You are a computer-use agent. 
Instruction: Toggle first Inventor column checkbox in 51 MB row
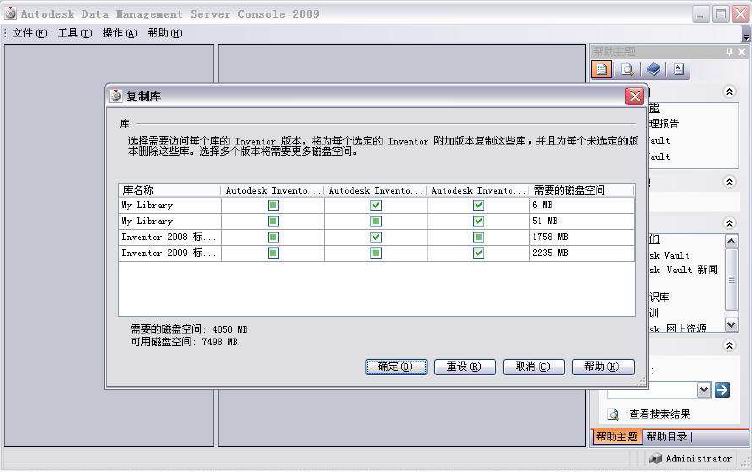click(x=273, y=221)
